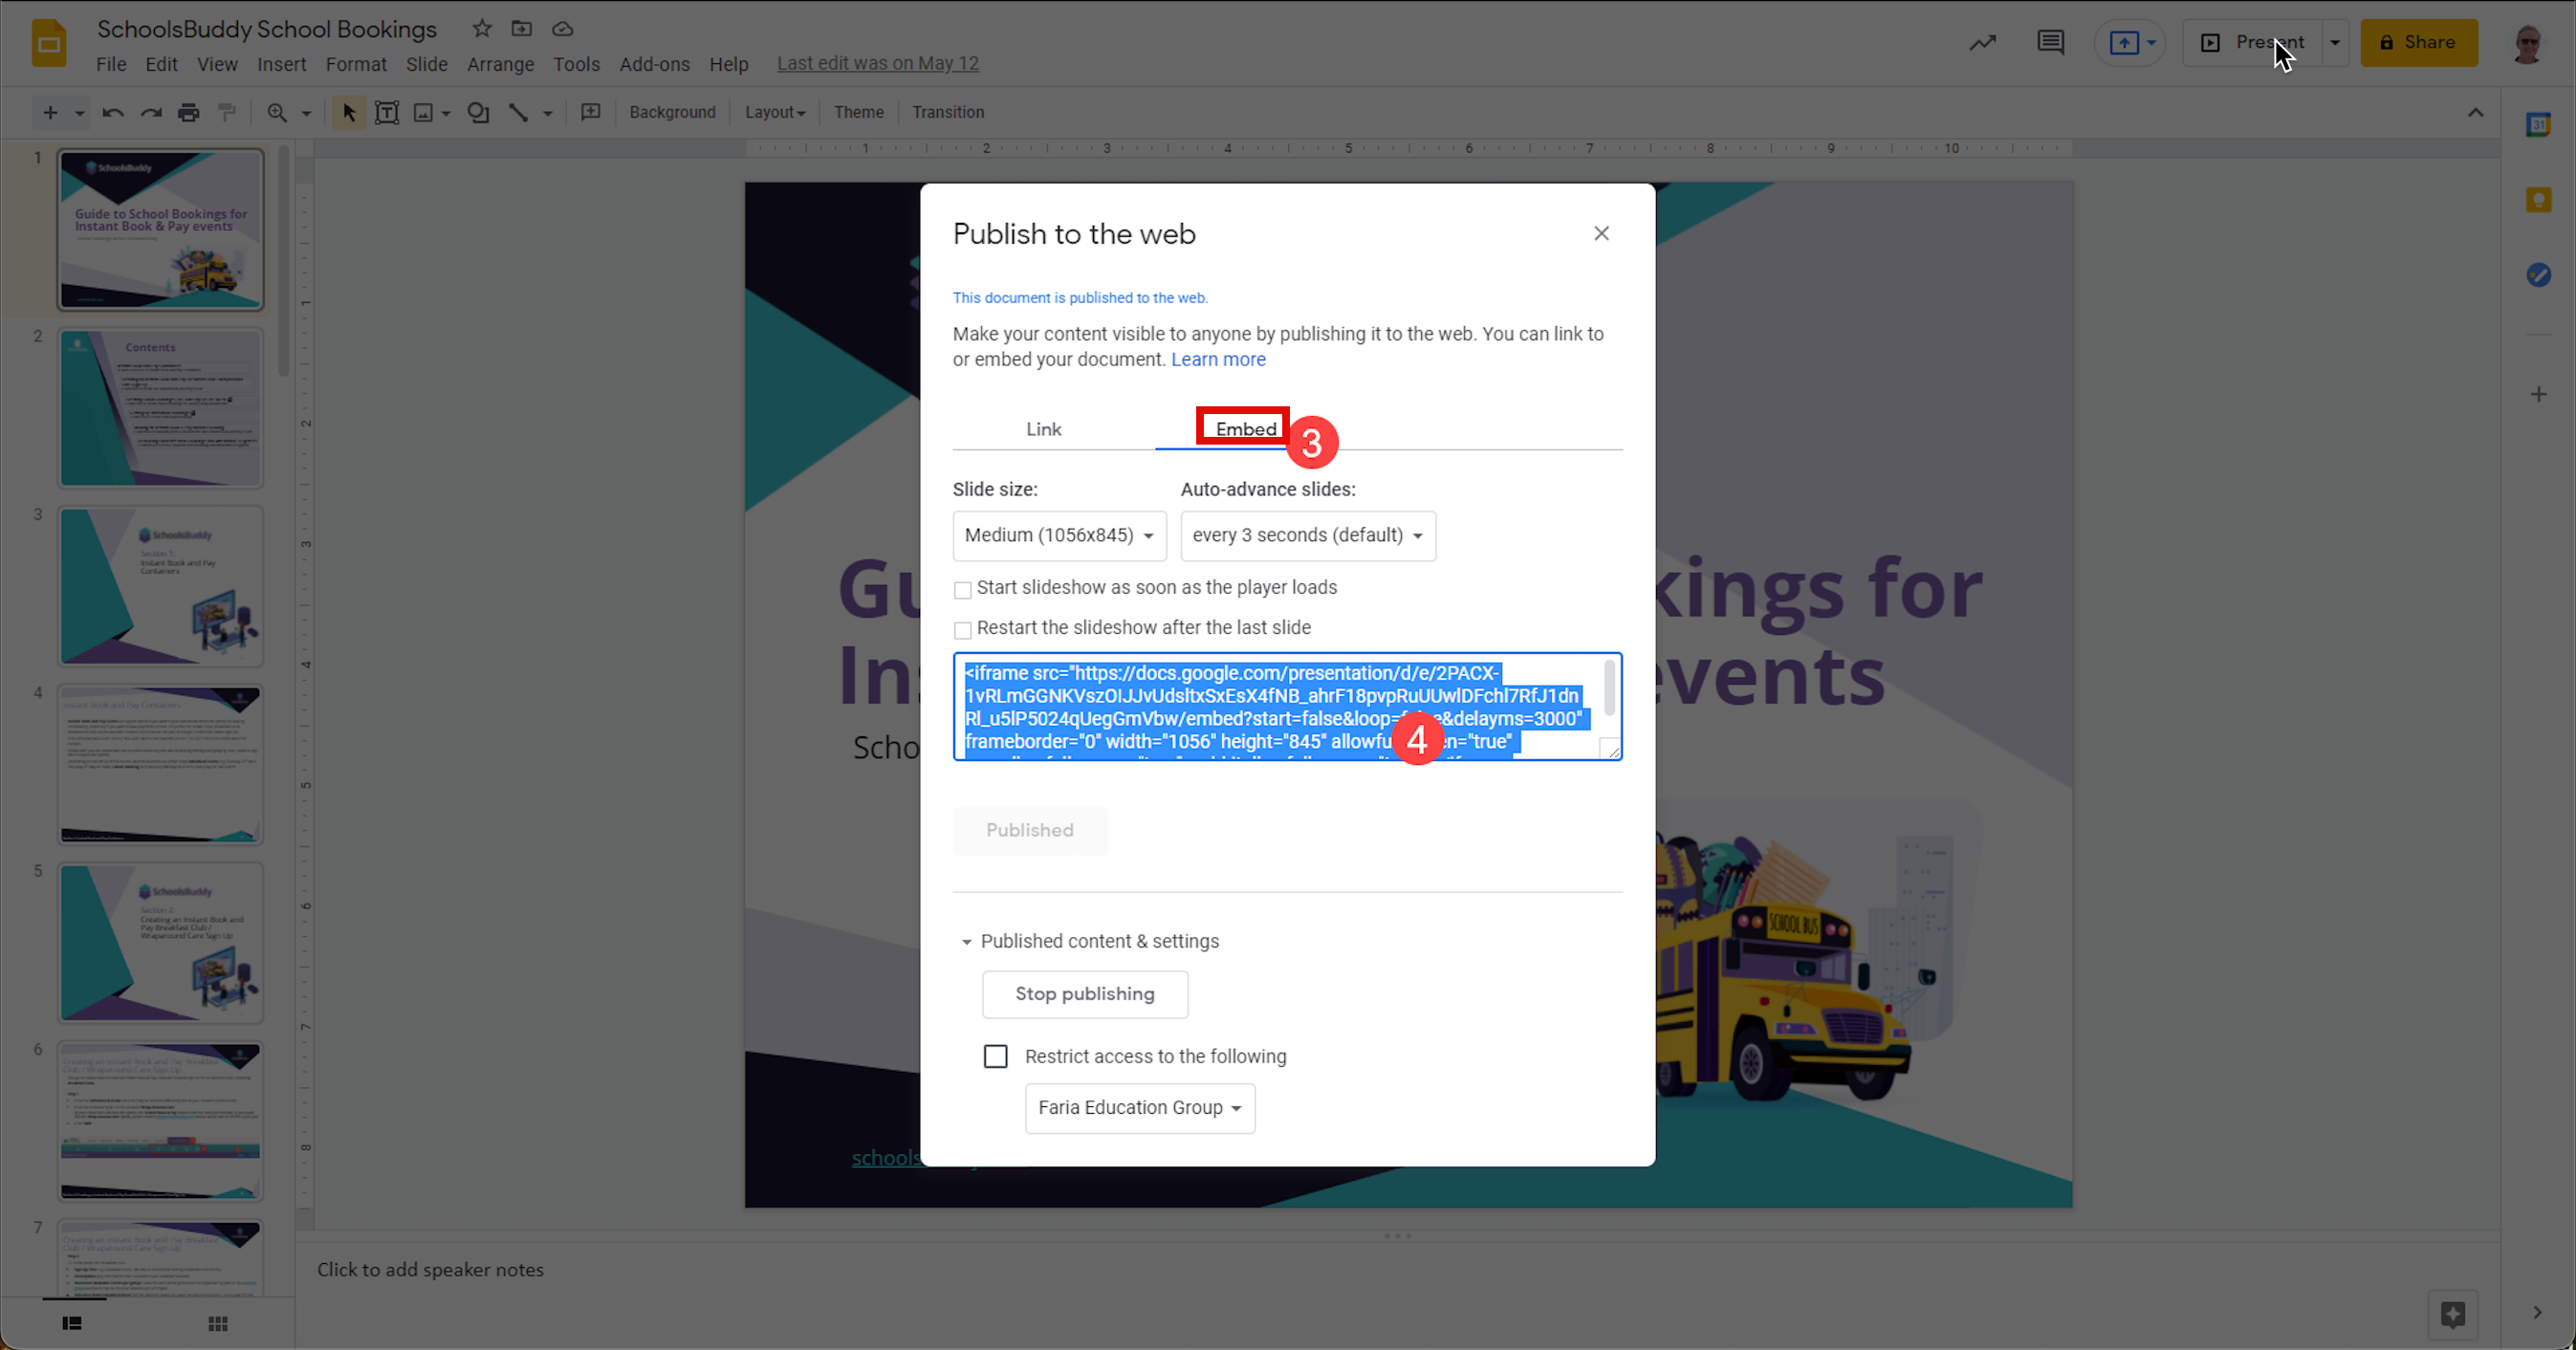The height and width of the screenshot is (1350, 2576).
Task: Open the Explore button icon
Action: pos(2452,1313)
